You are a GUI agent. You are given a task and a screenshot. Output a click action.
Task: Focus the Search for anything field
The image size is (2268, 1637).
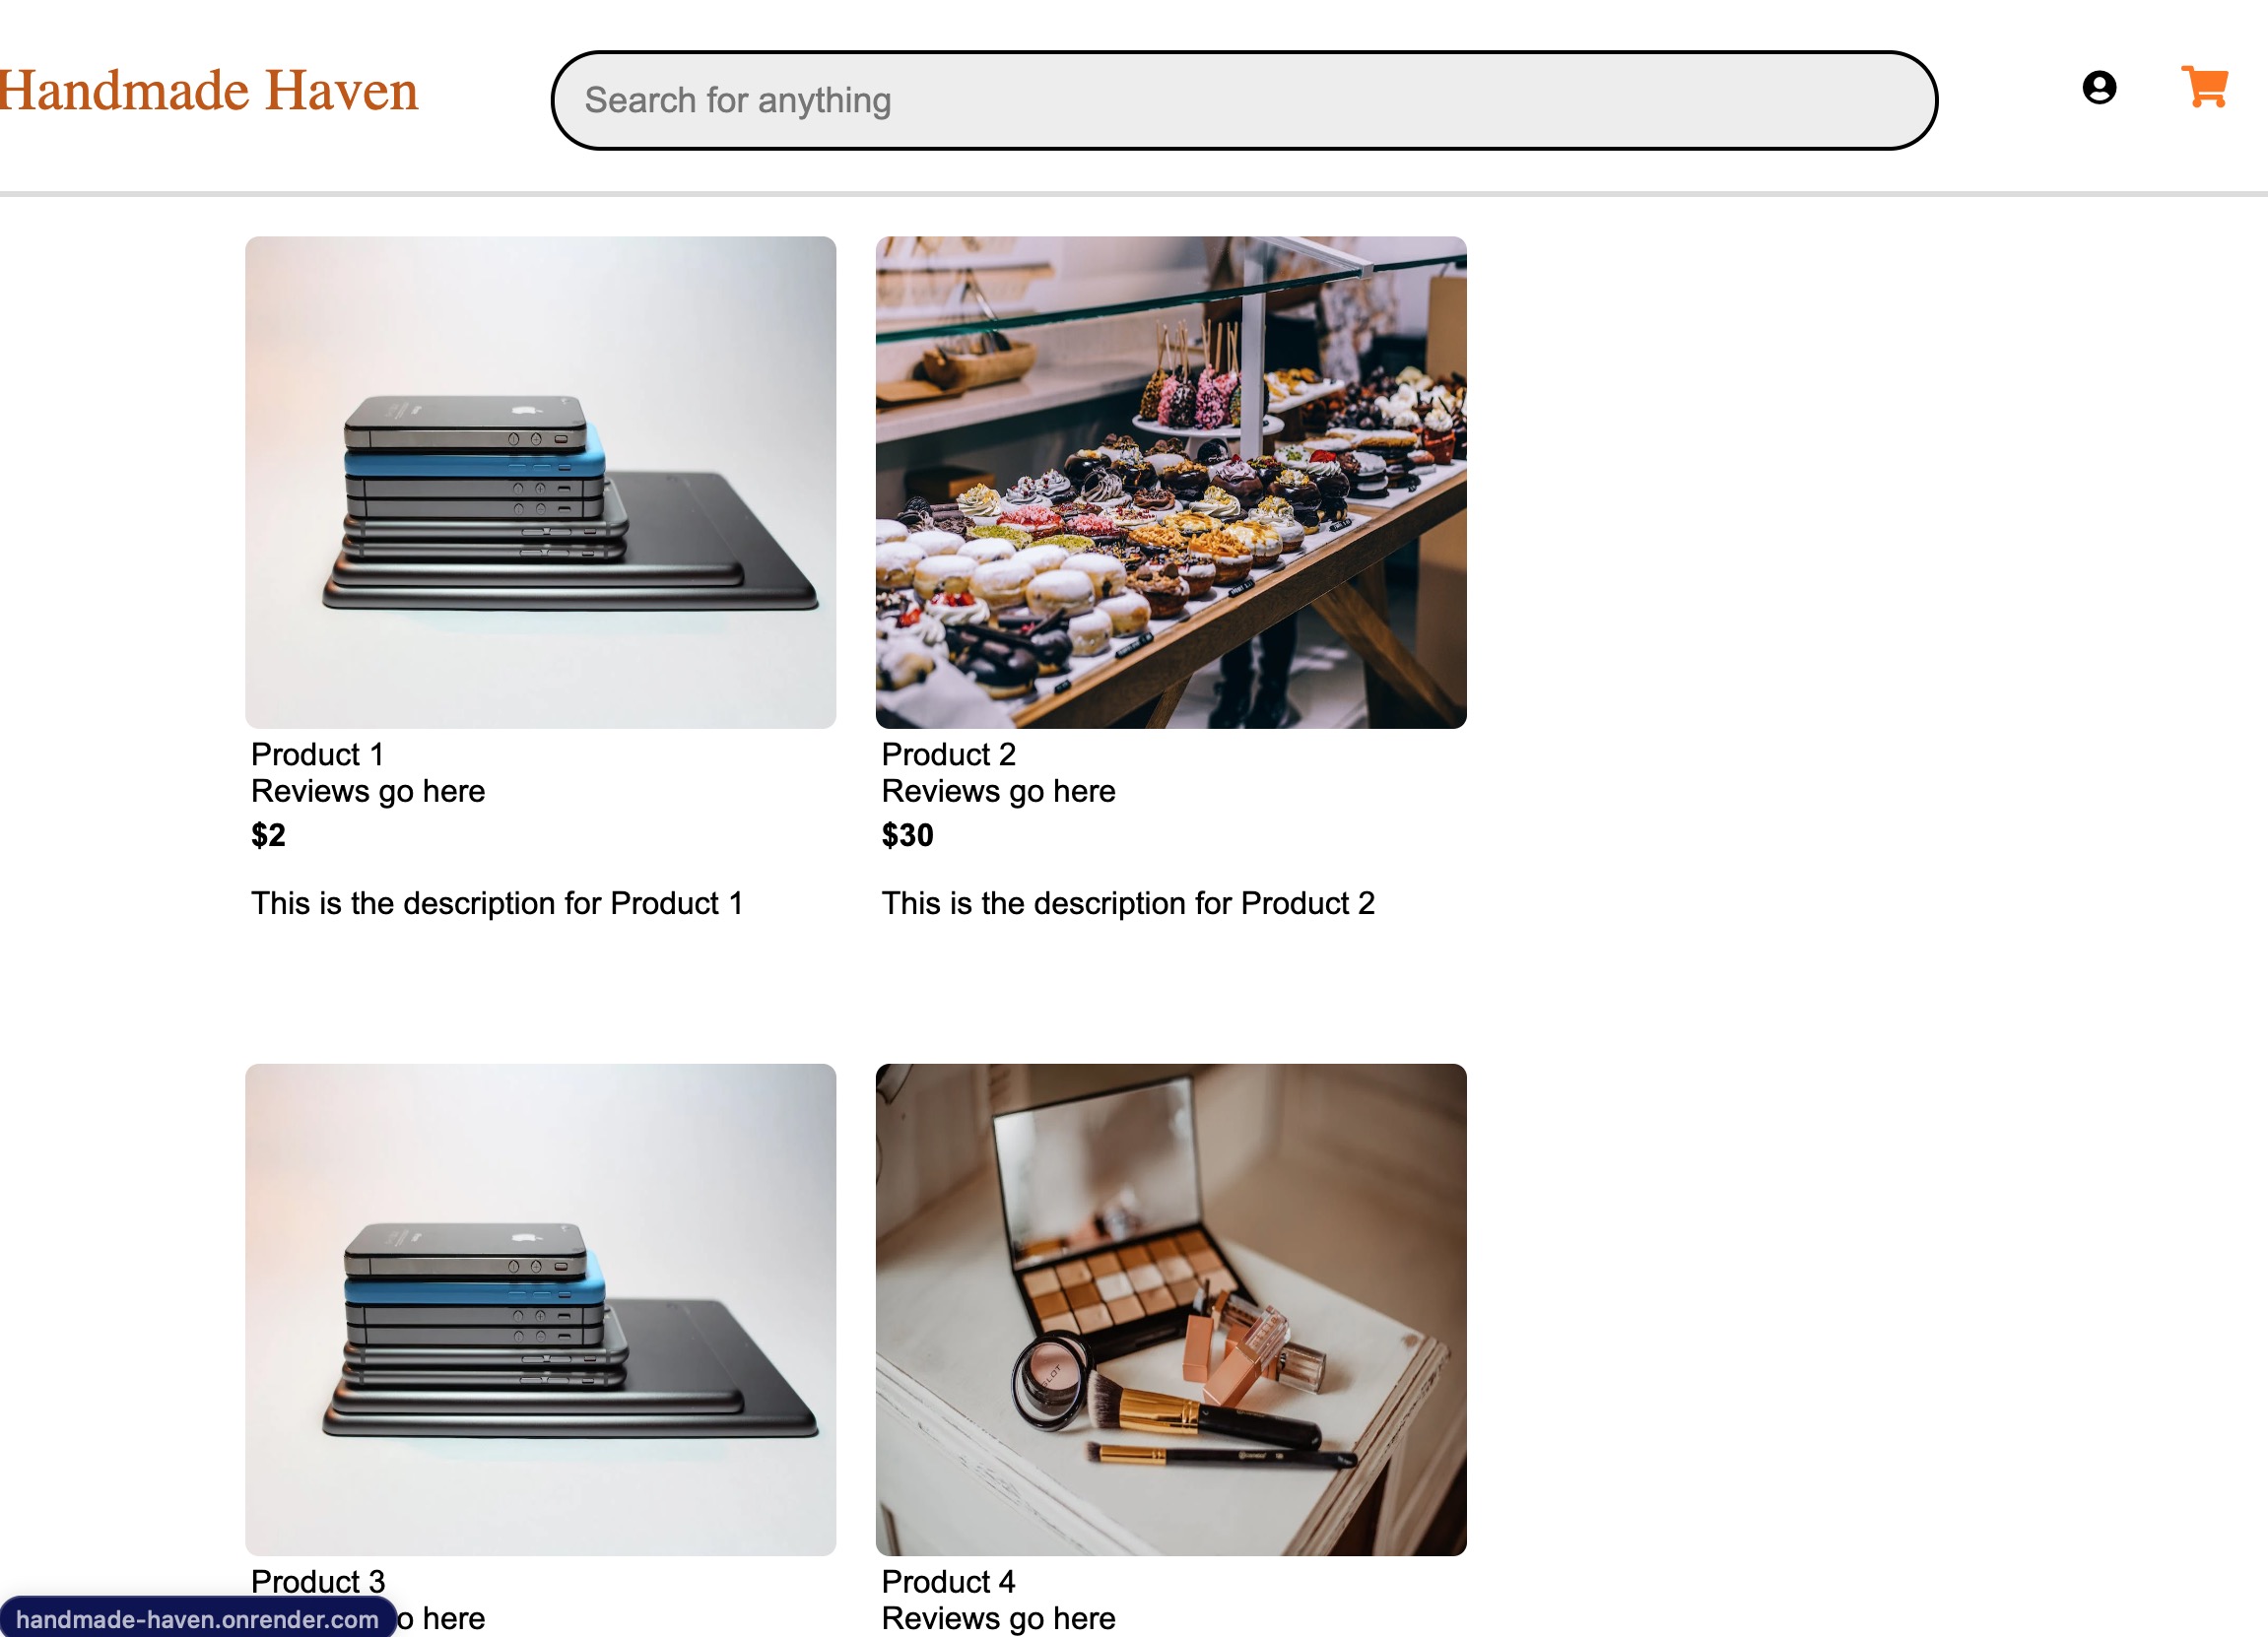point(1244,101)
